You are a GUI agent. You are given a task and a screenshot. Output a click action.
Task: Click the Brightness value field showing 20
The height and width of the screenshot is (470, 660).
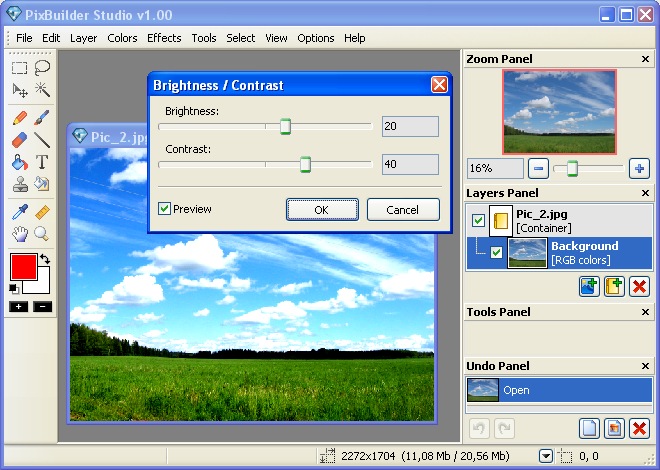point(410,126)
